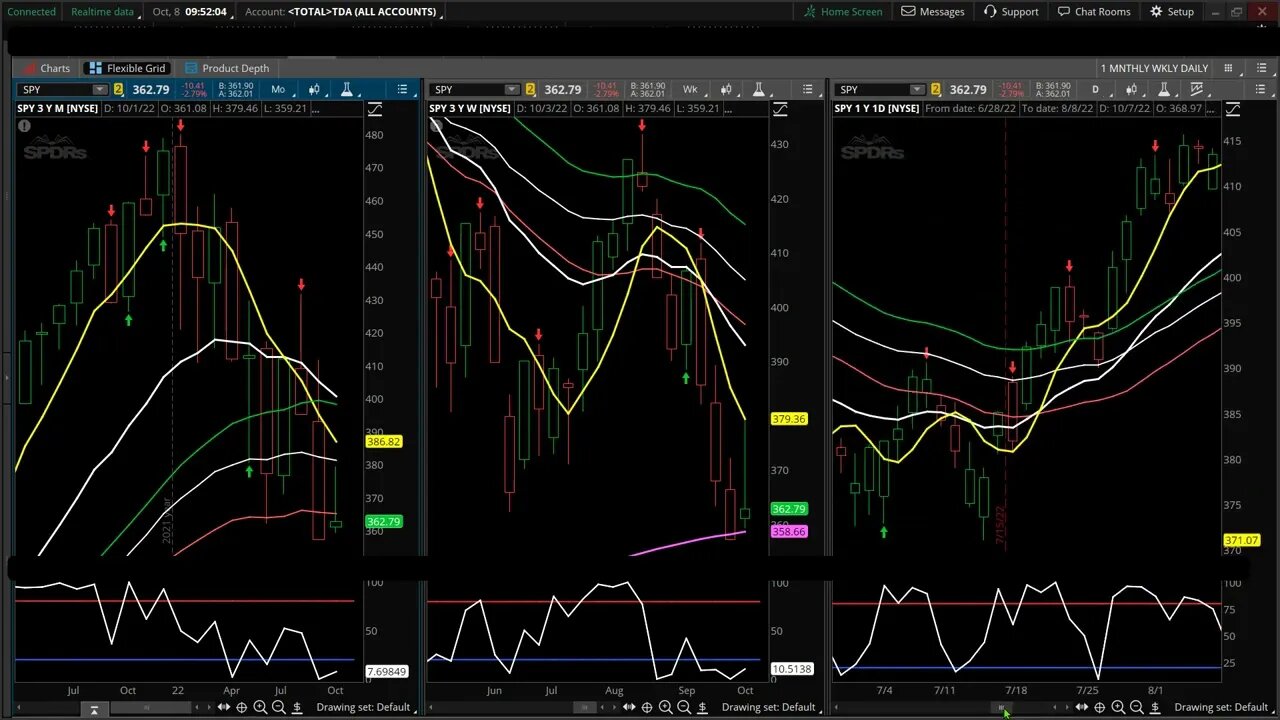The height and width of the screenshot is (720, 1280).
Task: Click the Realtime data status
Action: coord(102,12)
